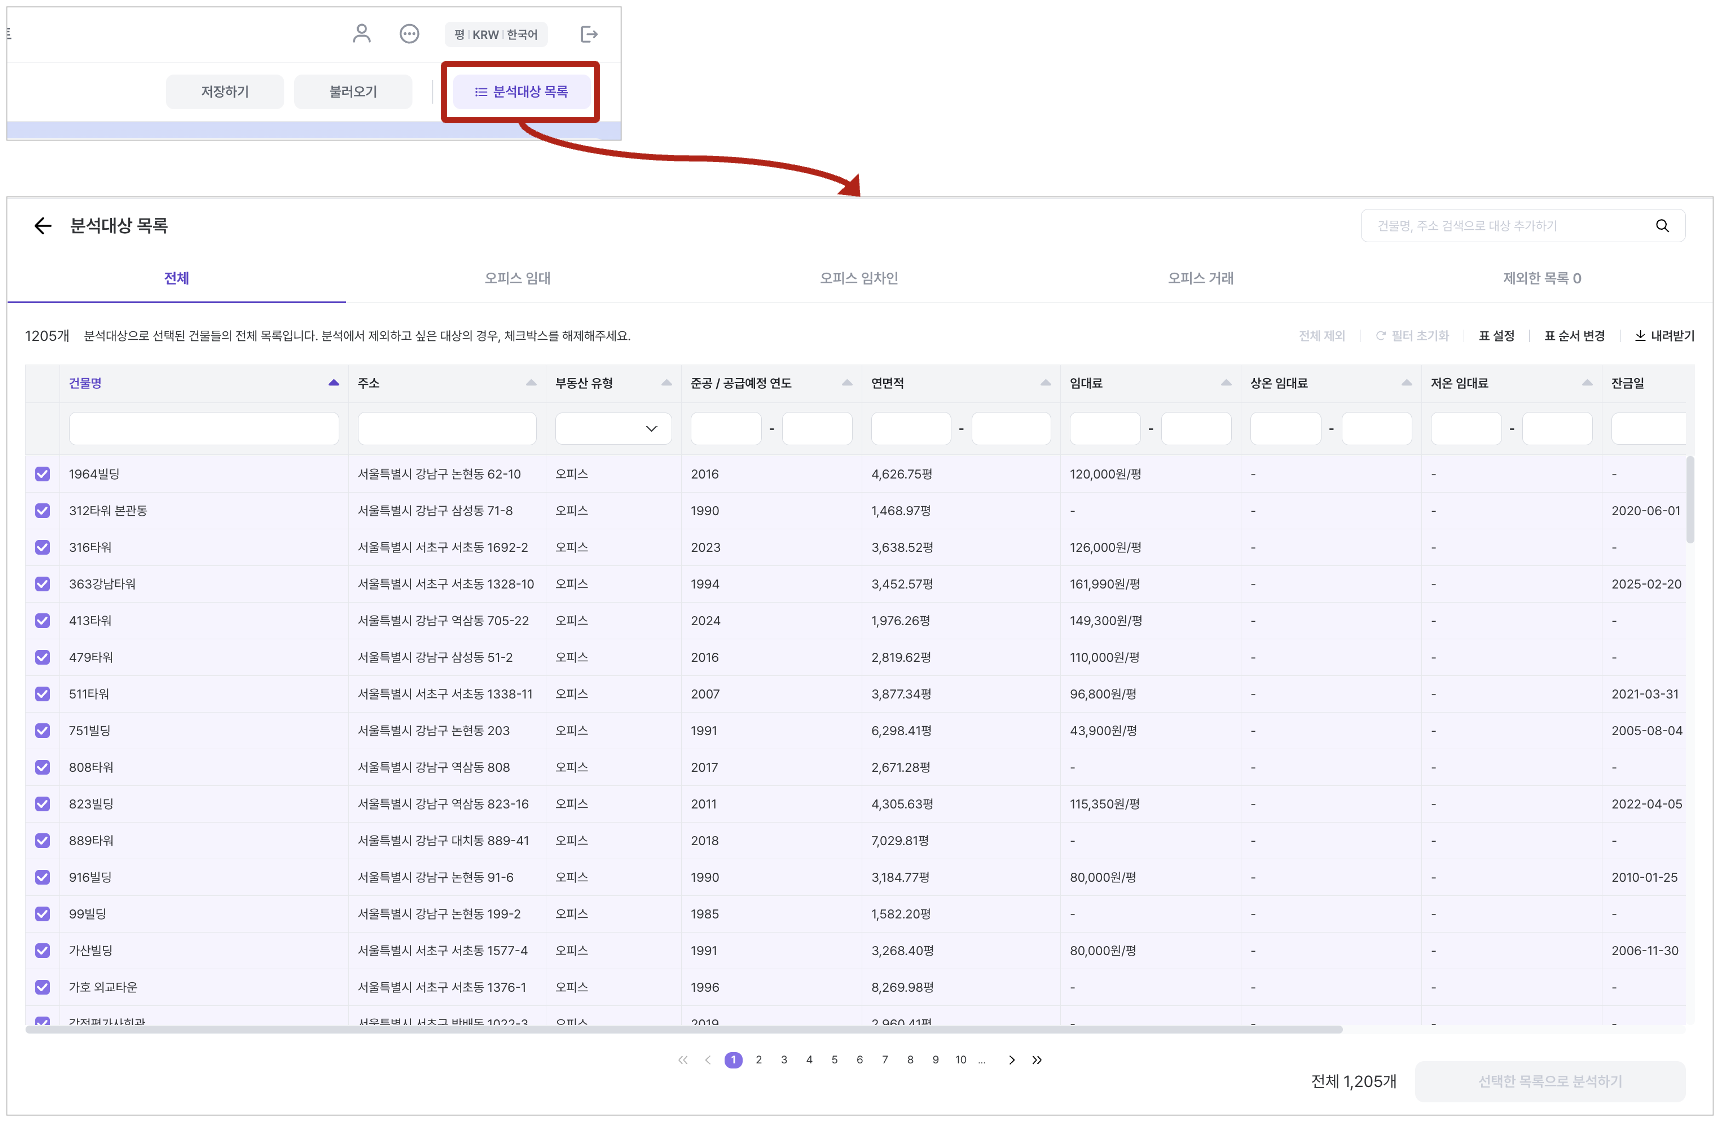Click the 건물명 filter input field
The image size is (1720, 1124).
point(204,429)
